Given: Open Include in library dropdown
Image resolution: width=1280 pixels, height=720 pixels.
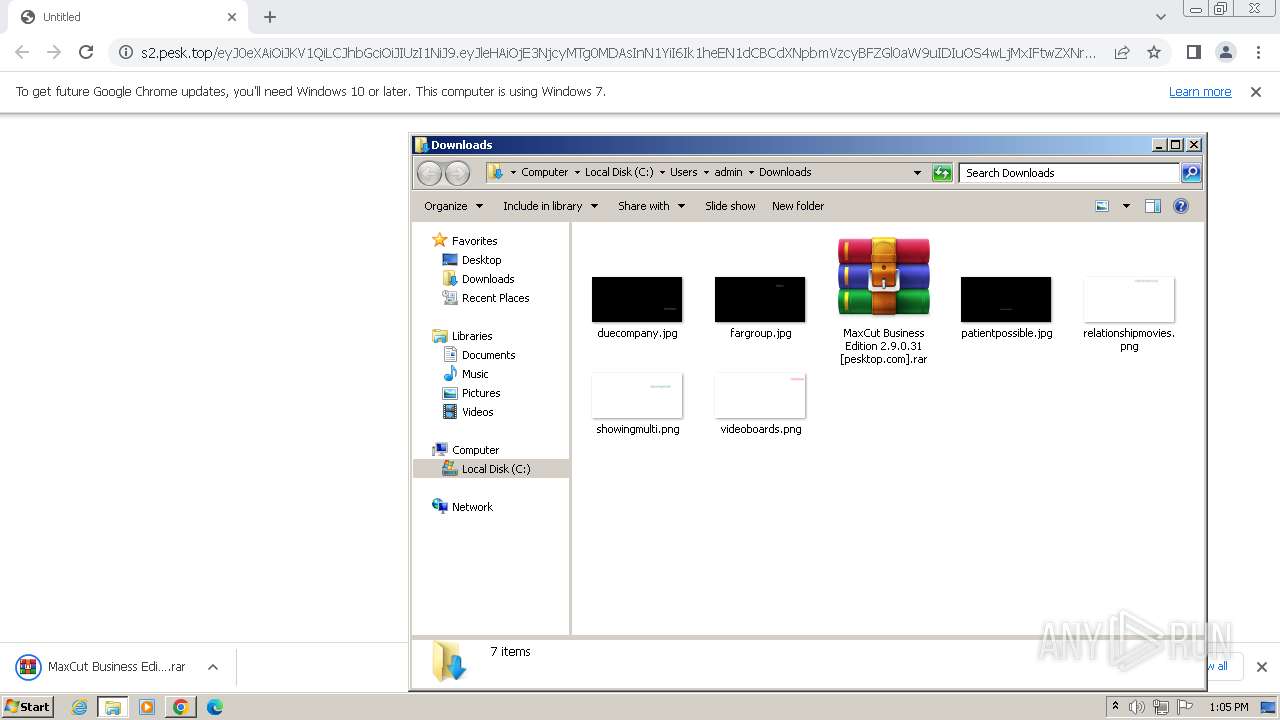Looking at the screenshot, I should point(550,206).
